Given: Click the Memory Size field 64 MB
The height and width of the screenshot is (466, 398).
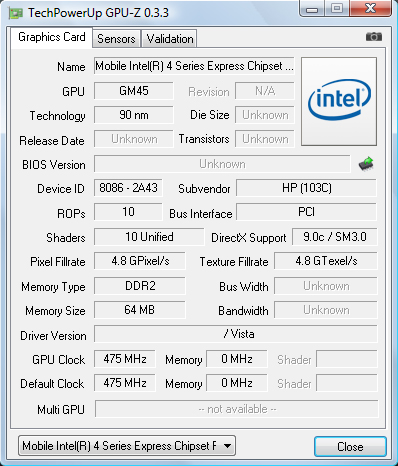Looking at the screenshot, I should click(x=140, y=310).
